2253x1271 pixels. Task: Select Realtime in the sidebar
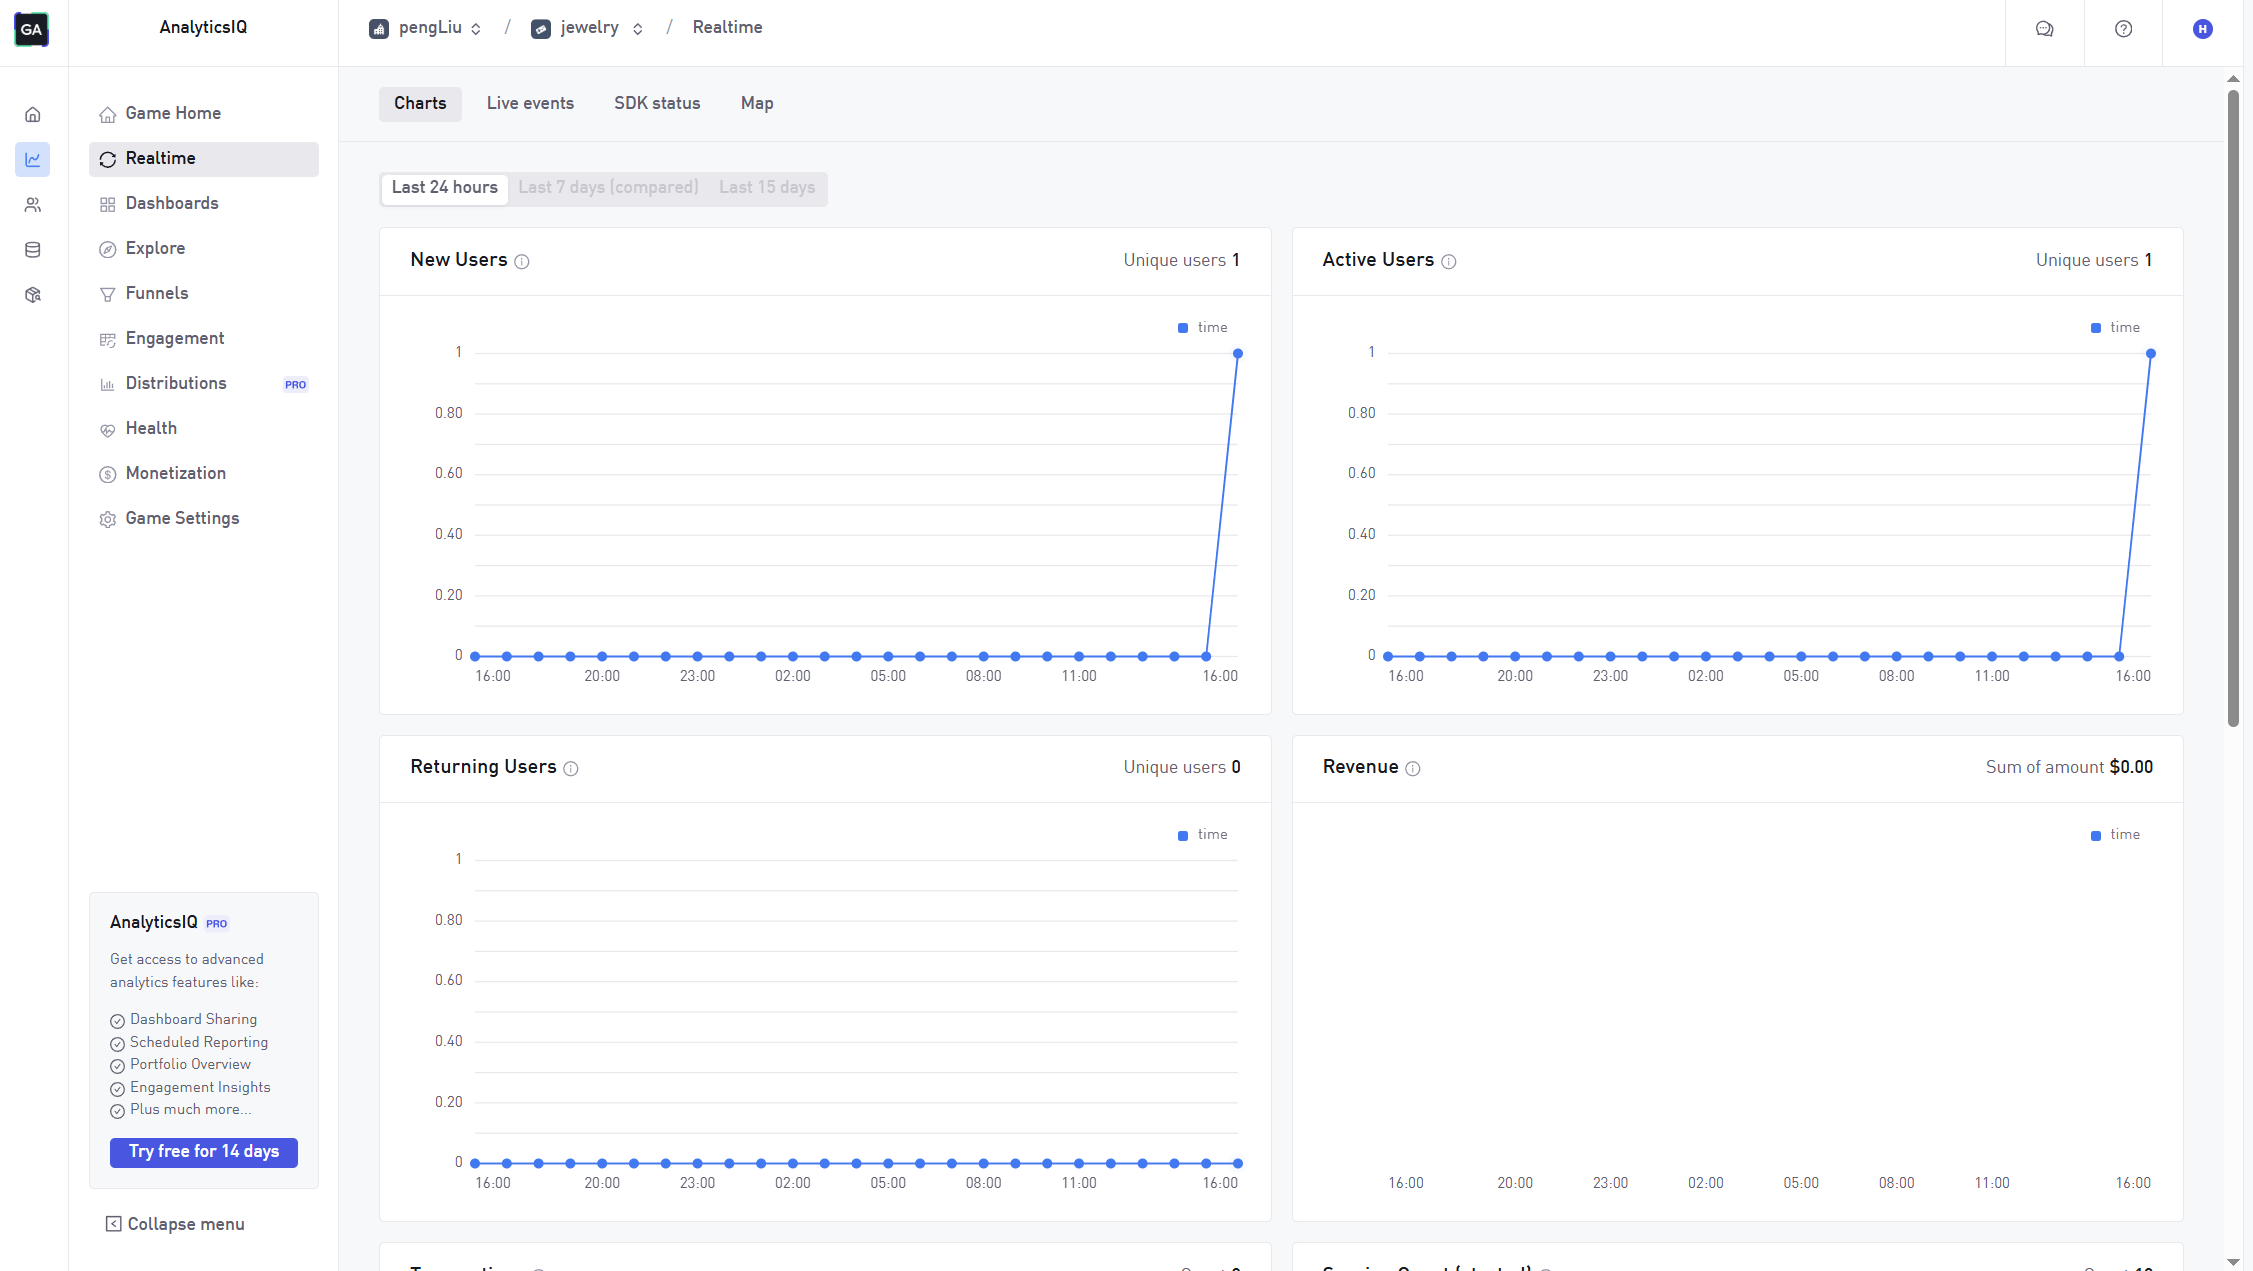coord(204,159)
